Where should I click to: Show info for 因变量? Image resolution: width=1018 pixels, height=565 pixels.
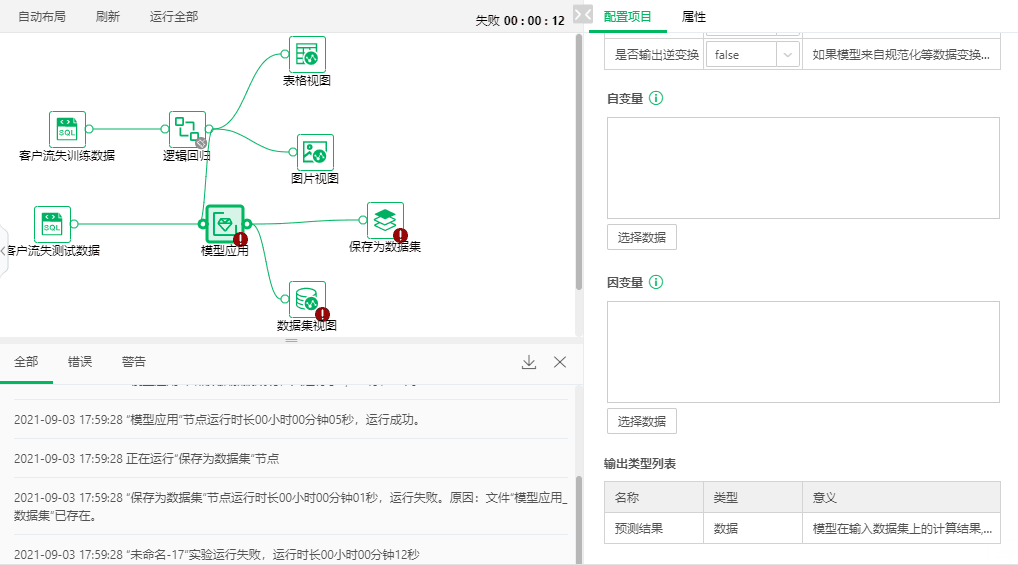coord(656,282)
